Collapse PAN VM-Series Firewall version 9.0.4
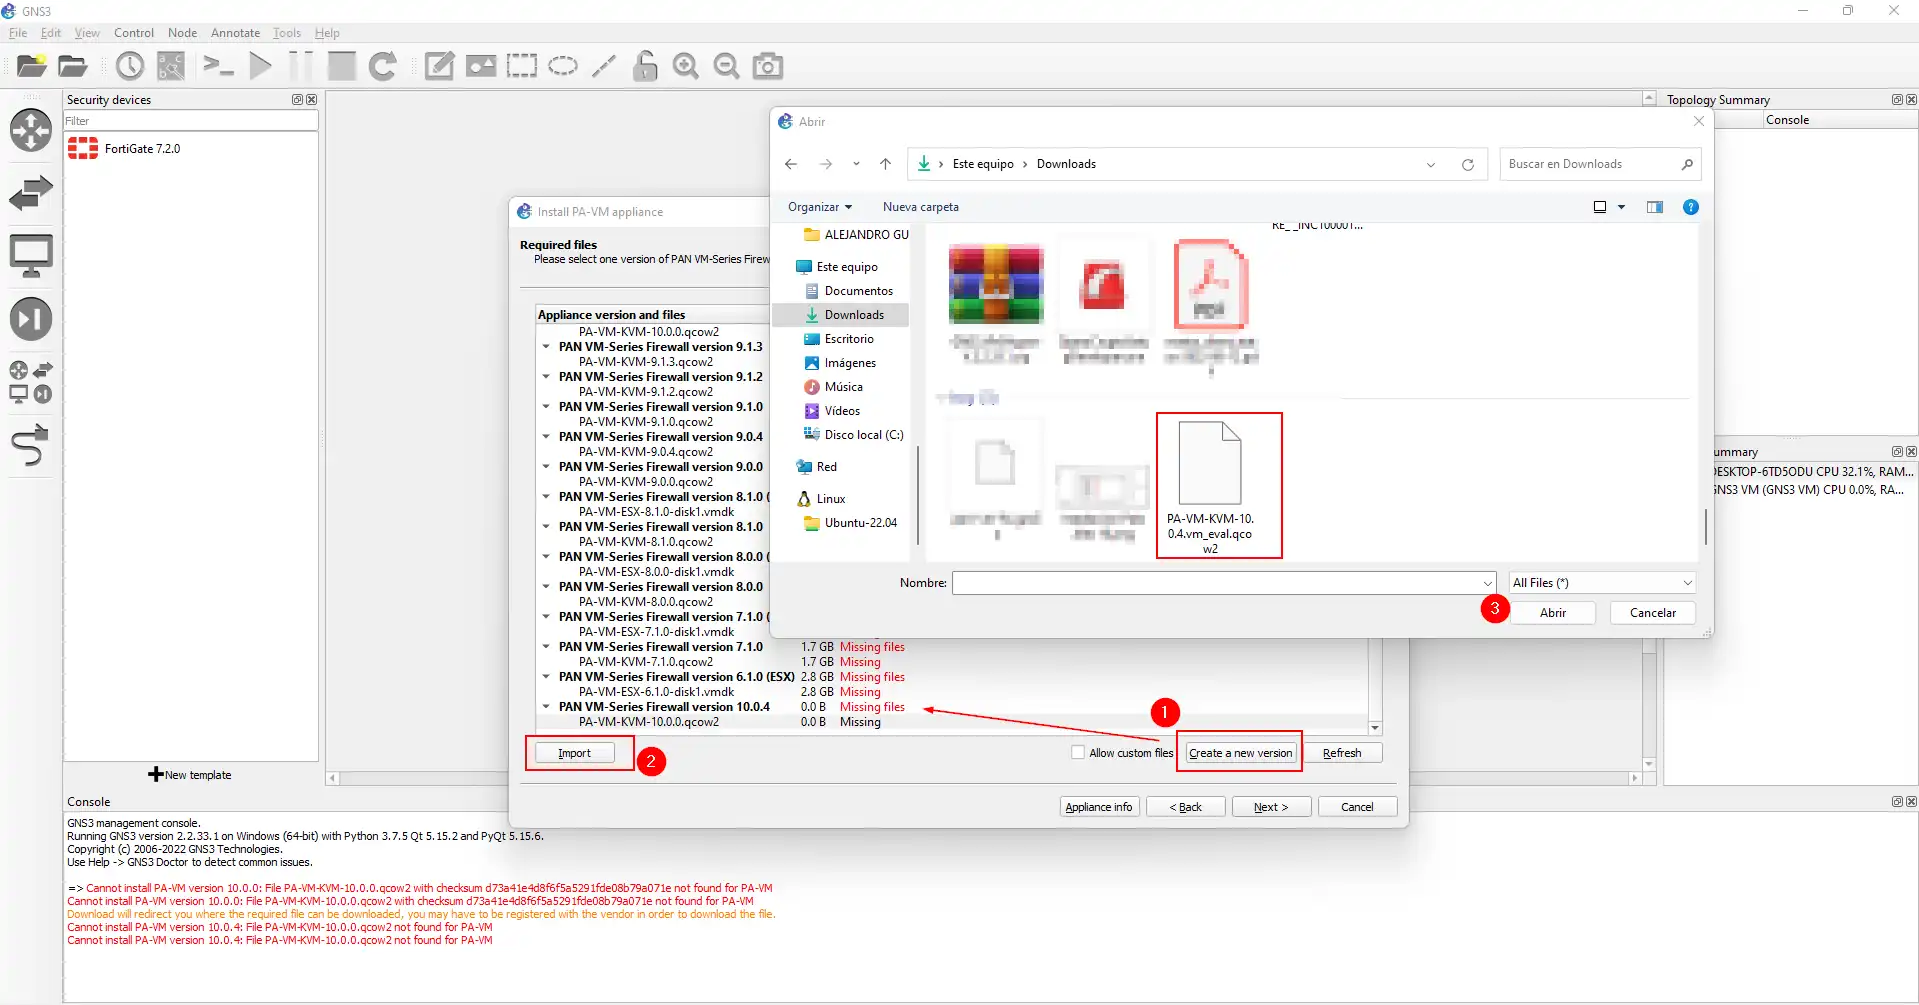 [x=546, y=437]
